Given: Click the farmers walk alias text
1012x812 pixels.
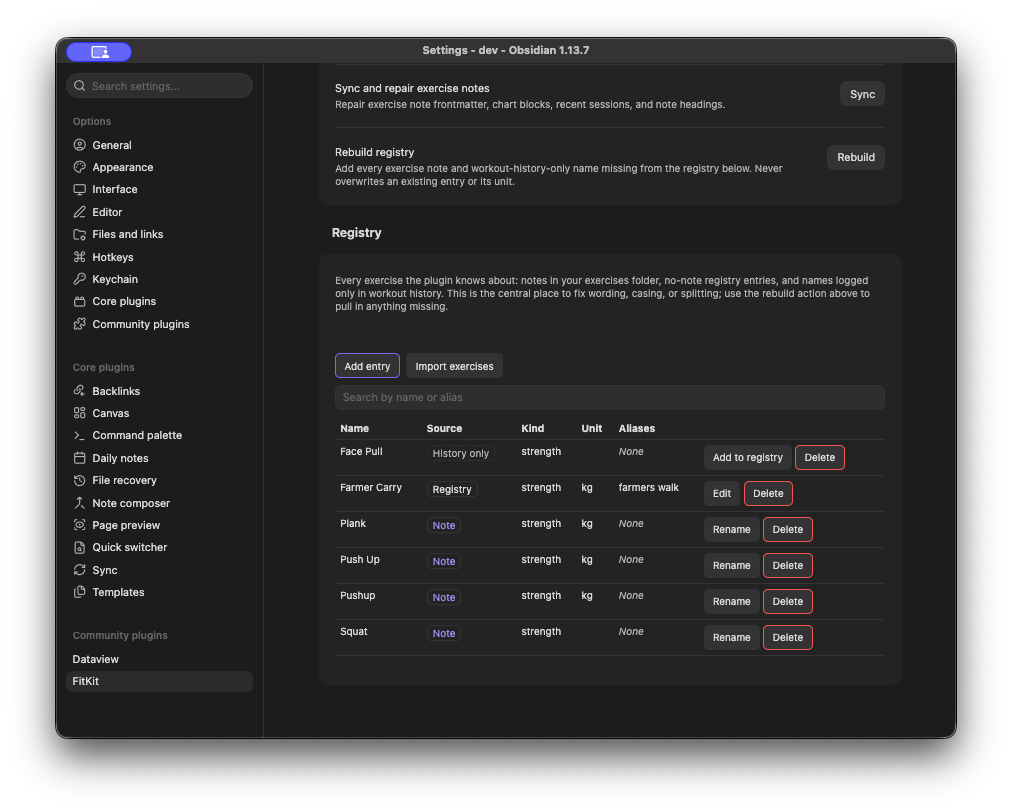Looking at the screenshot, I should (649, 487).
